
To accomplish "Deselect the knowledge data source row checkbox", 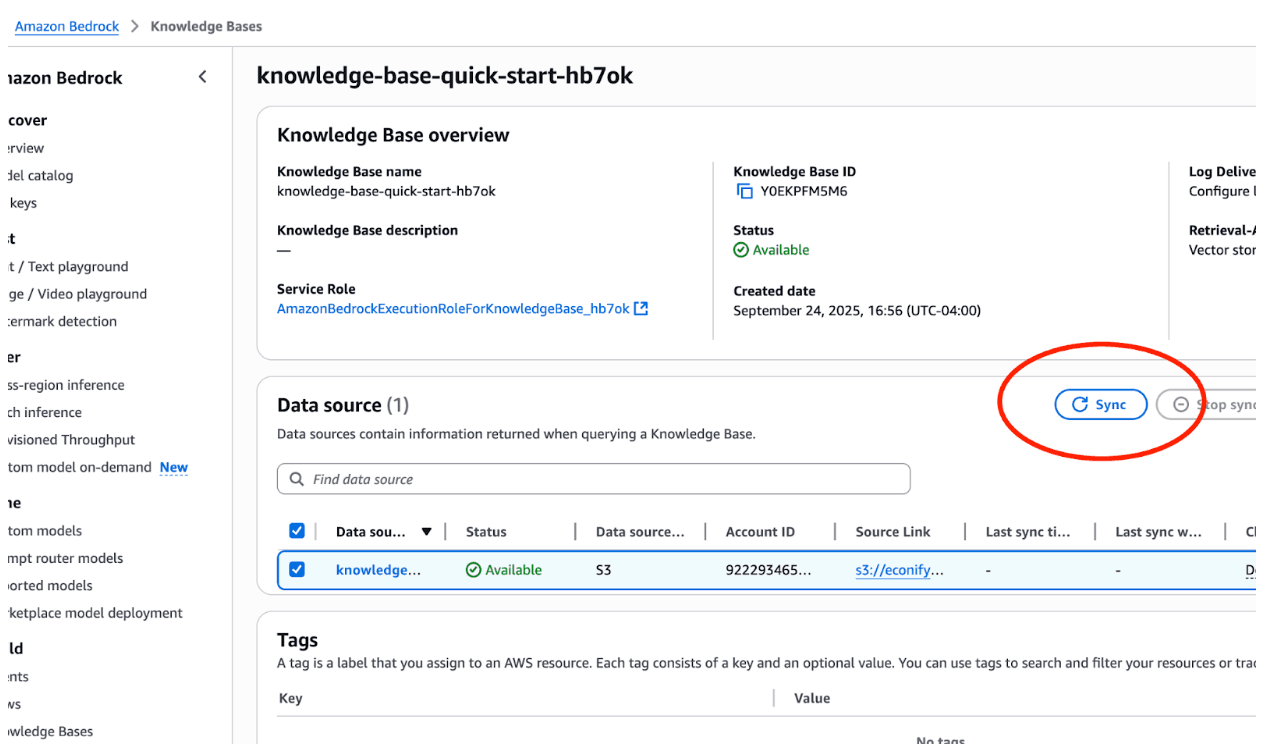I will pos(297,570).
